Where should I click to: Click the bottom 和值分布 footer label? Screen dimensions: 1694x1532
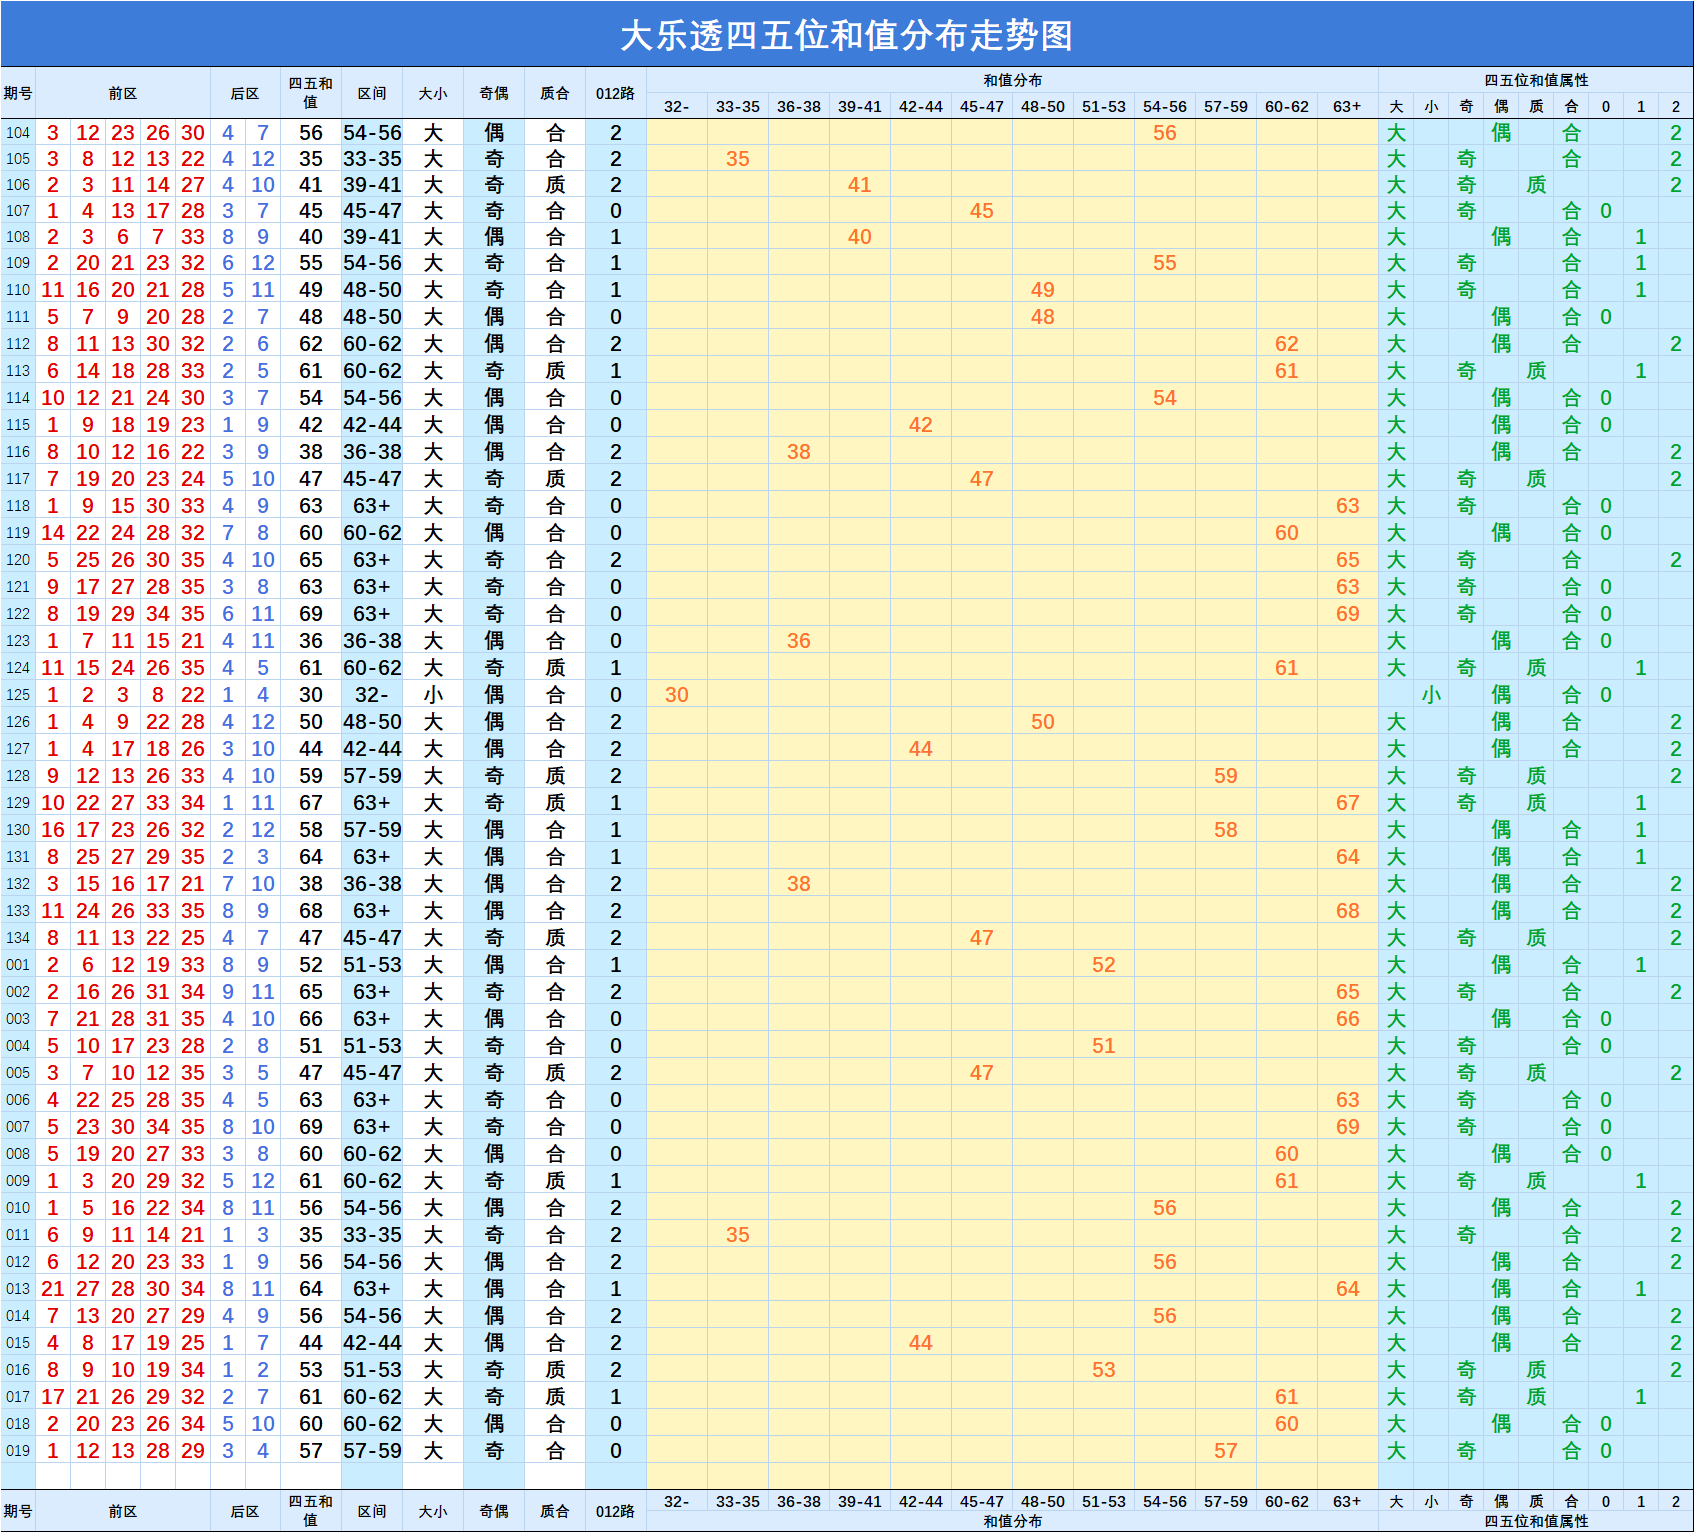click(1012, 1521)
